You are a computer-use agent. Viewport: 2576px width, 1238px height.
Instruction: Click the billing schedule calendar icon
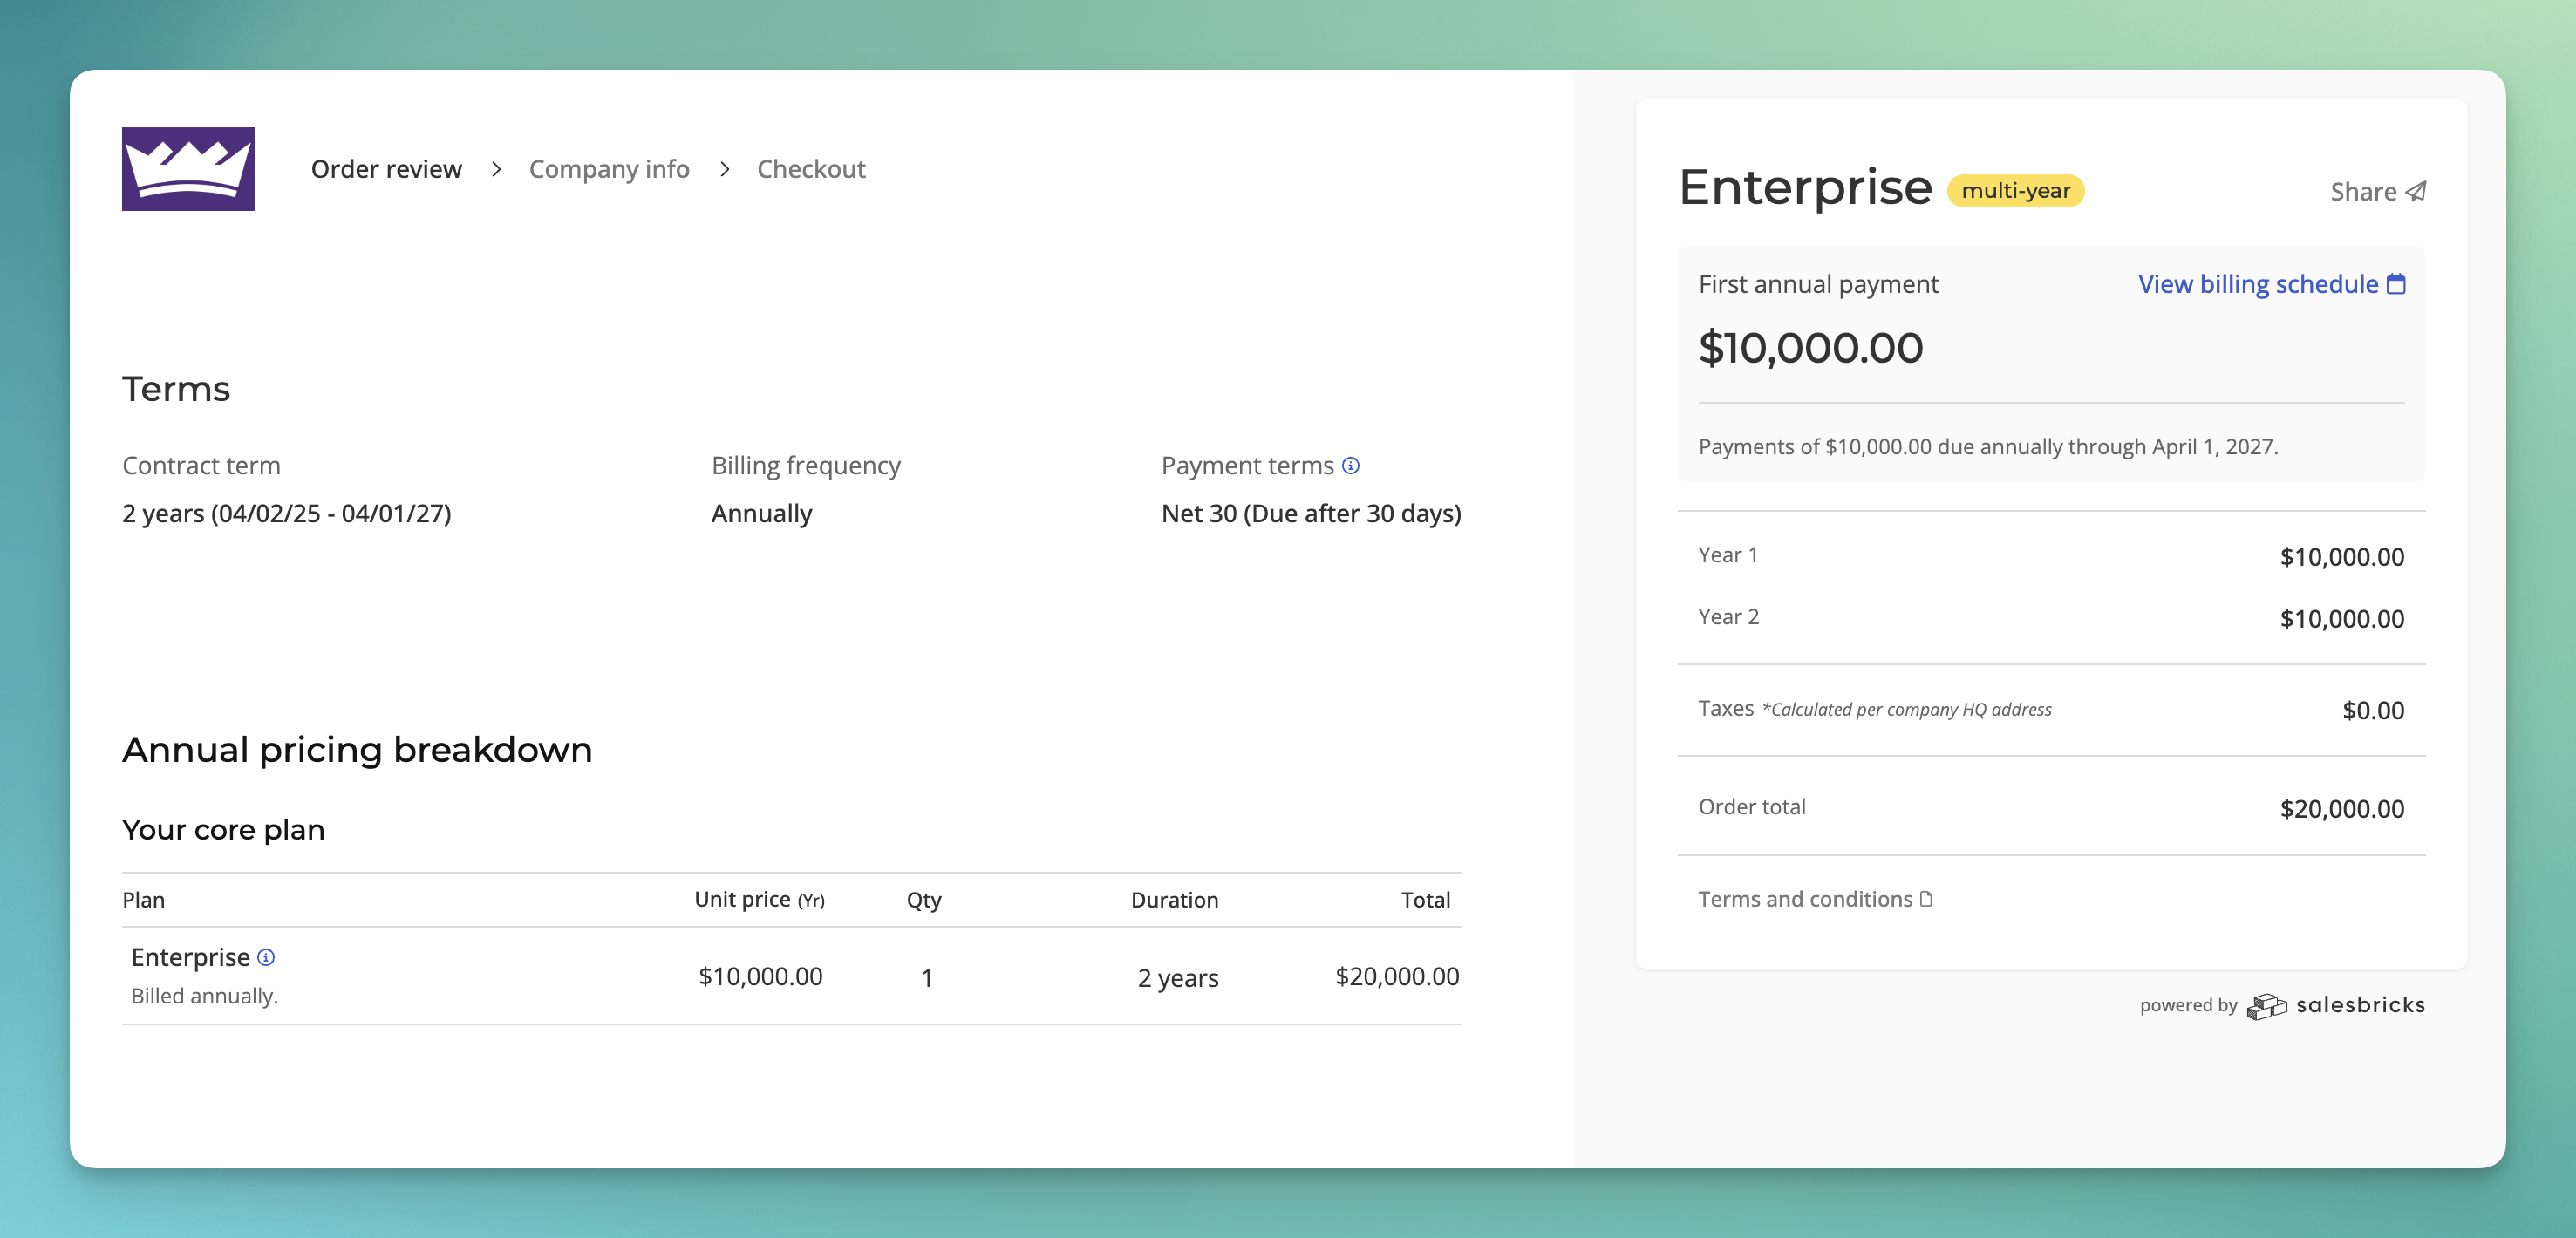[2396, 285]
